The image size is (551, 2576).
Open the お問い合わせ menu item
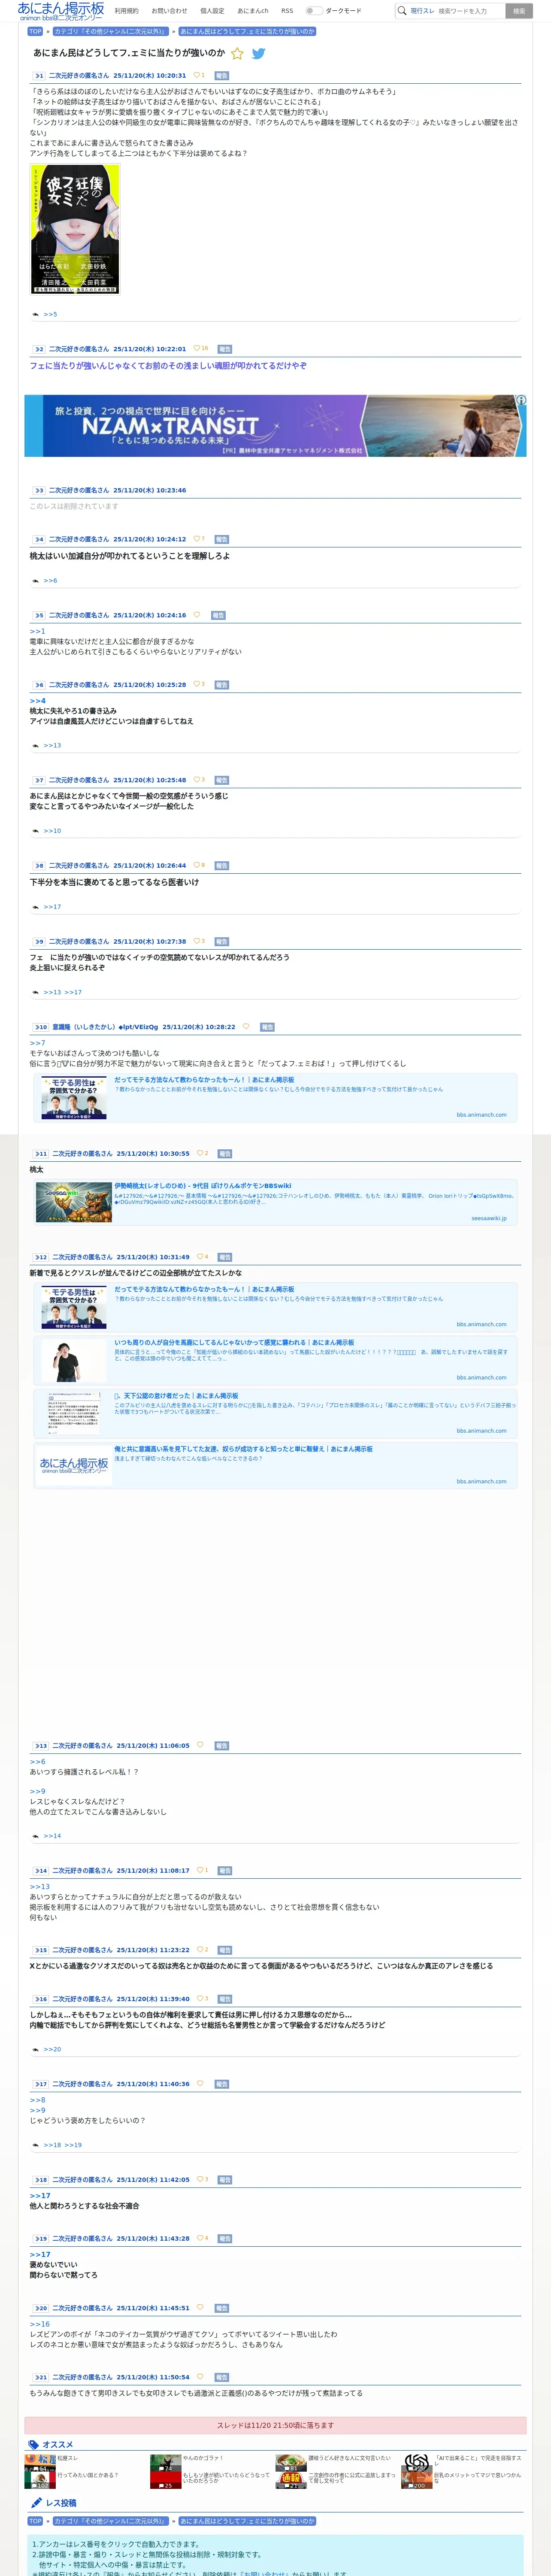click(169, 11)
